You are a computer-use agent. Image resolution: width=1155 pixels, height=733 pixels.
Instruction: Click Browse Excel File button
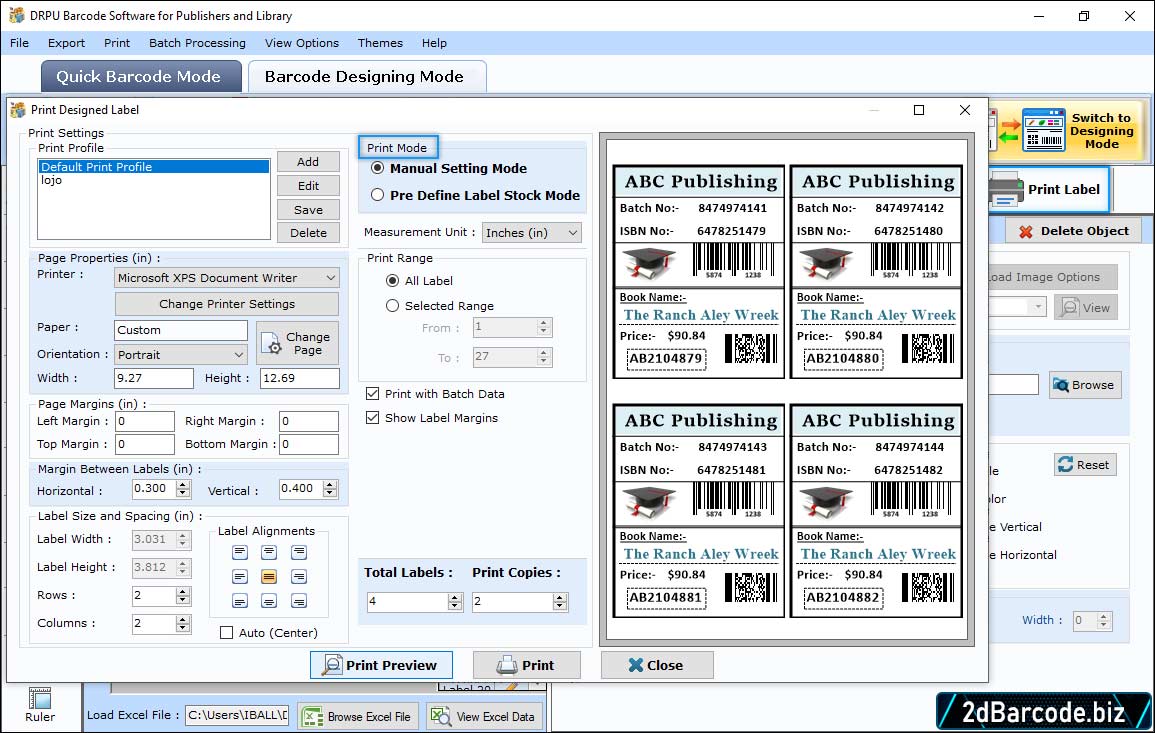click(x=358, y=717)
